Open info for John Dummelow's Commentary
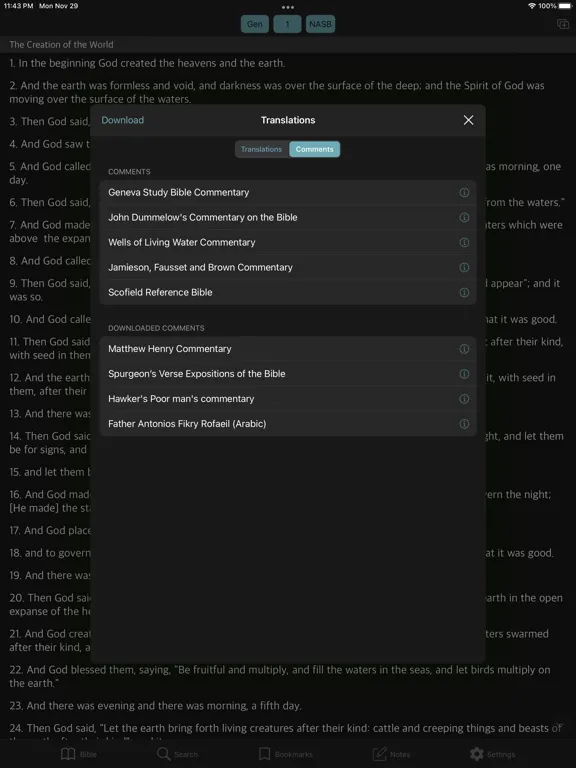576x768 pixels. (464, 217)
